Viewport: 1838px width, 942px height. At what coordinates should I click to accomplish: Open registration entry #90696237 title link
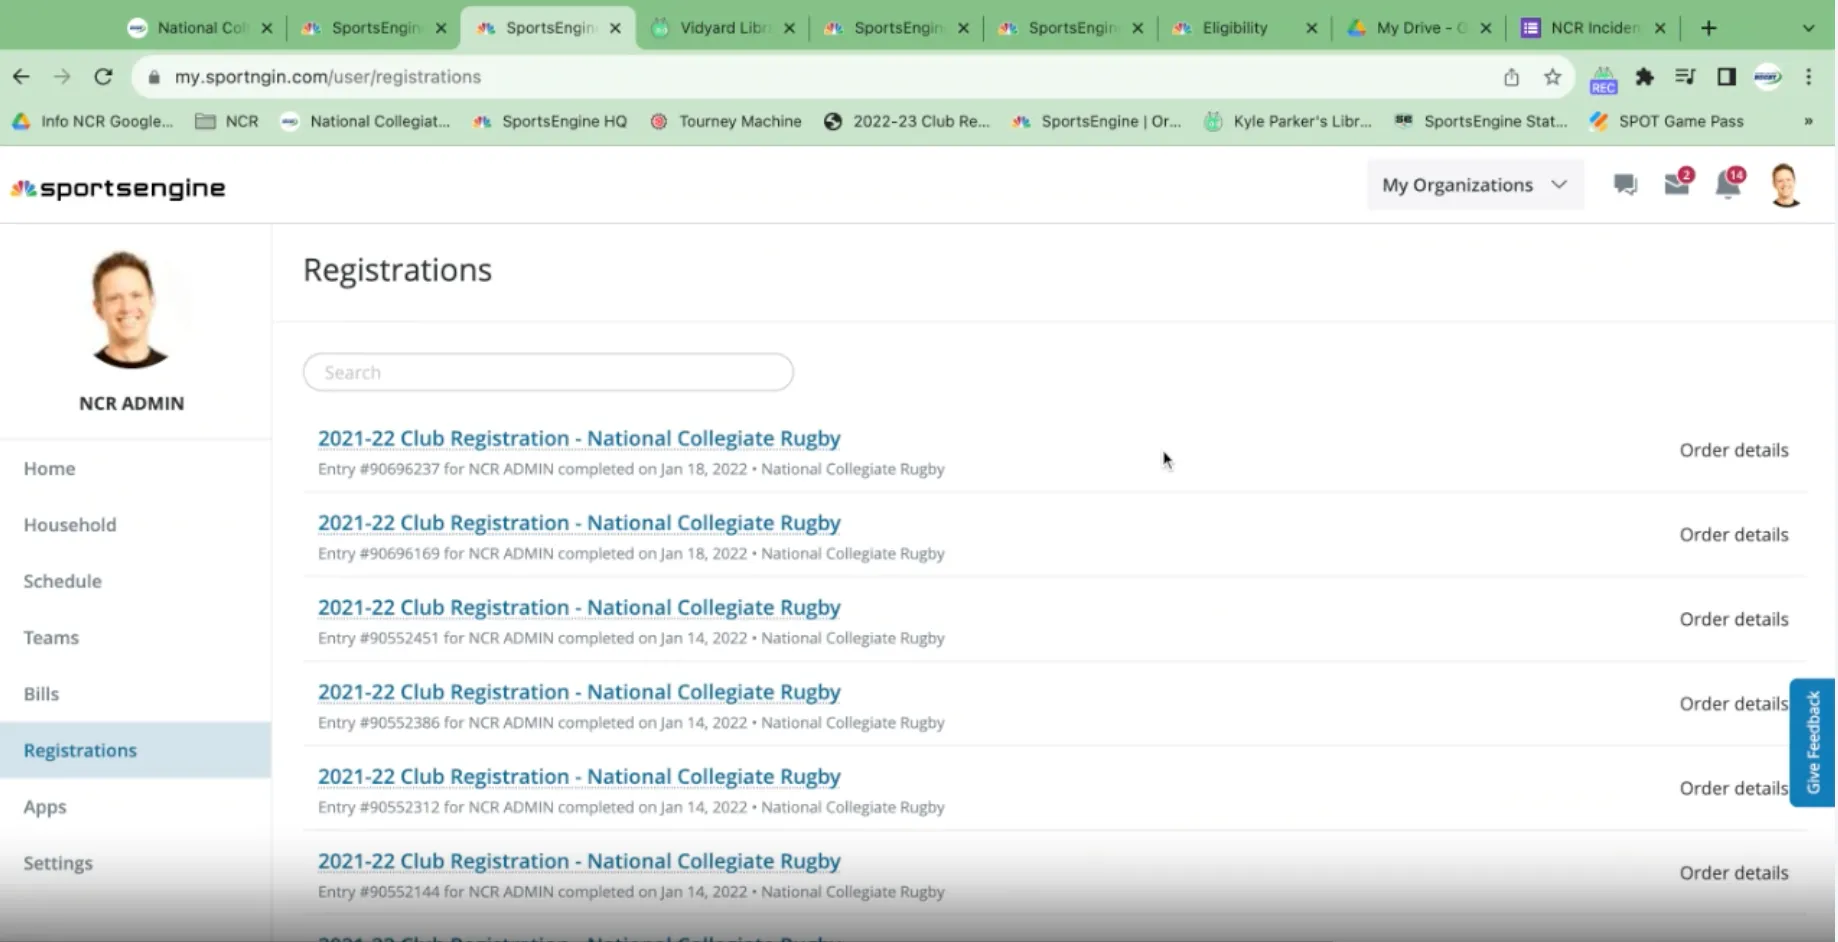tap(579, 438)
